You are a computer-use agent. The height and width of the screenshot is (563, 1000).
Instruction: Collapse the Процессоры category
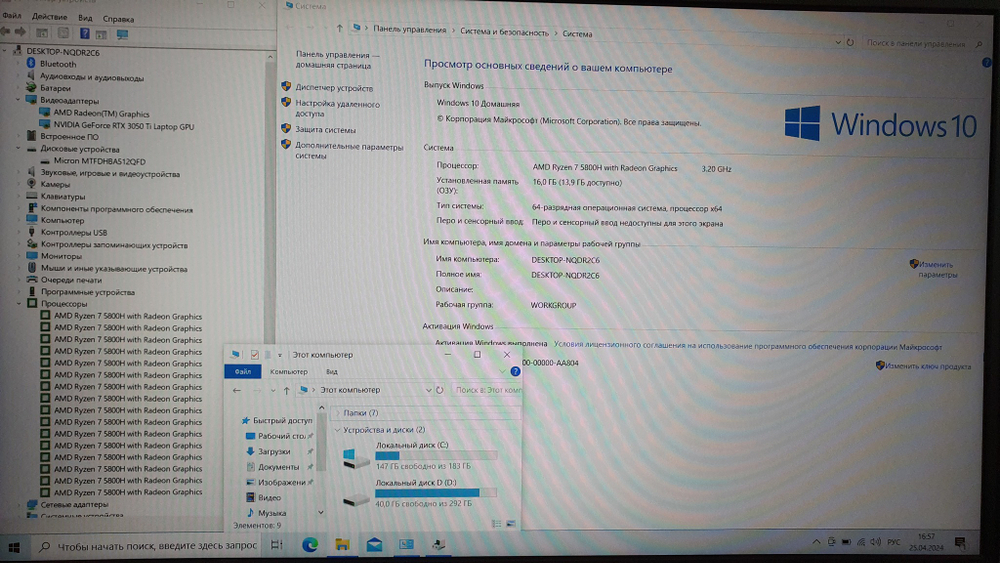pyautogui.click(x=18, y=303)
